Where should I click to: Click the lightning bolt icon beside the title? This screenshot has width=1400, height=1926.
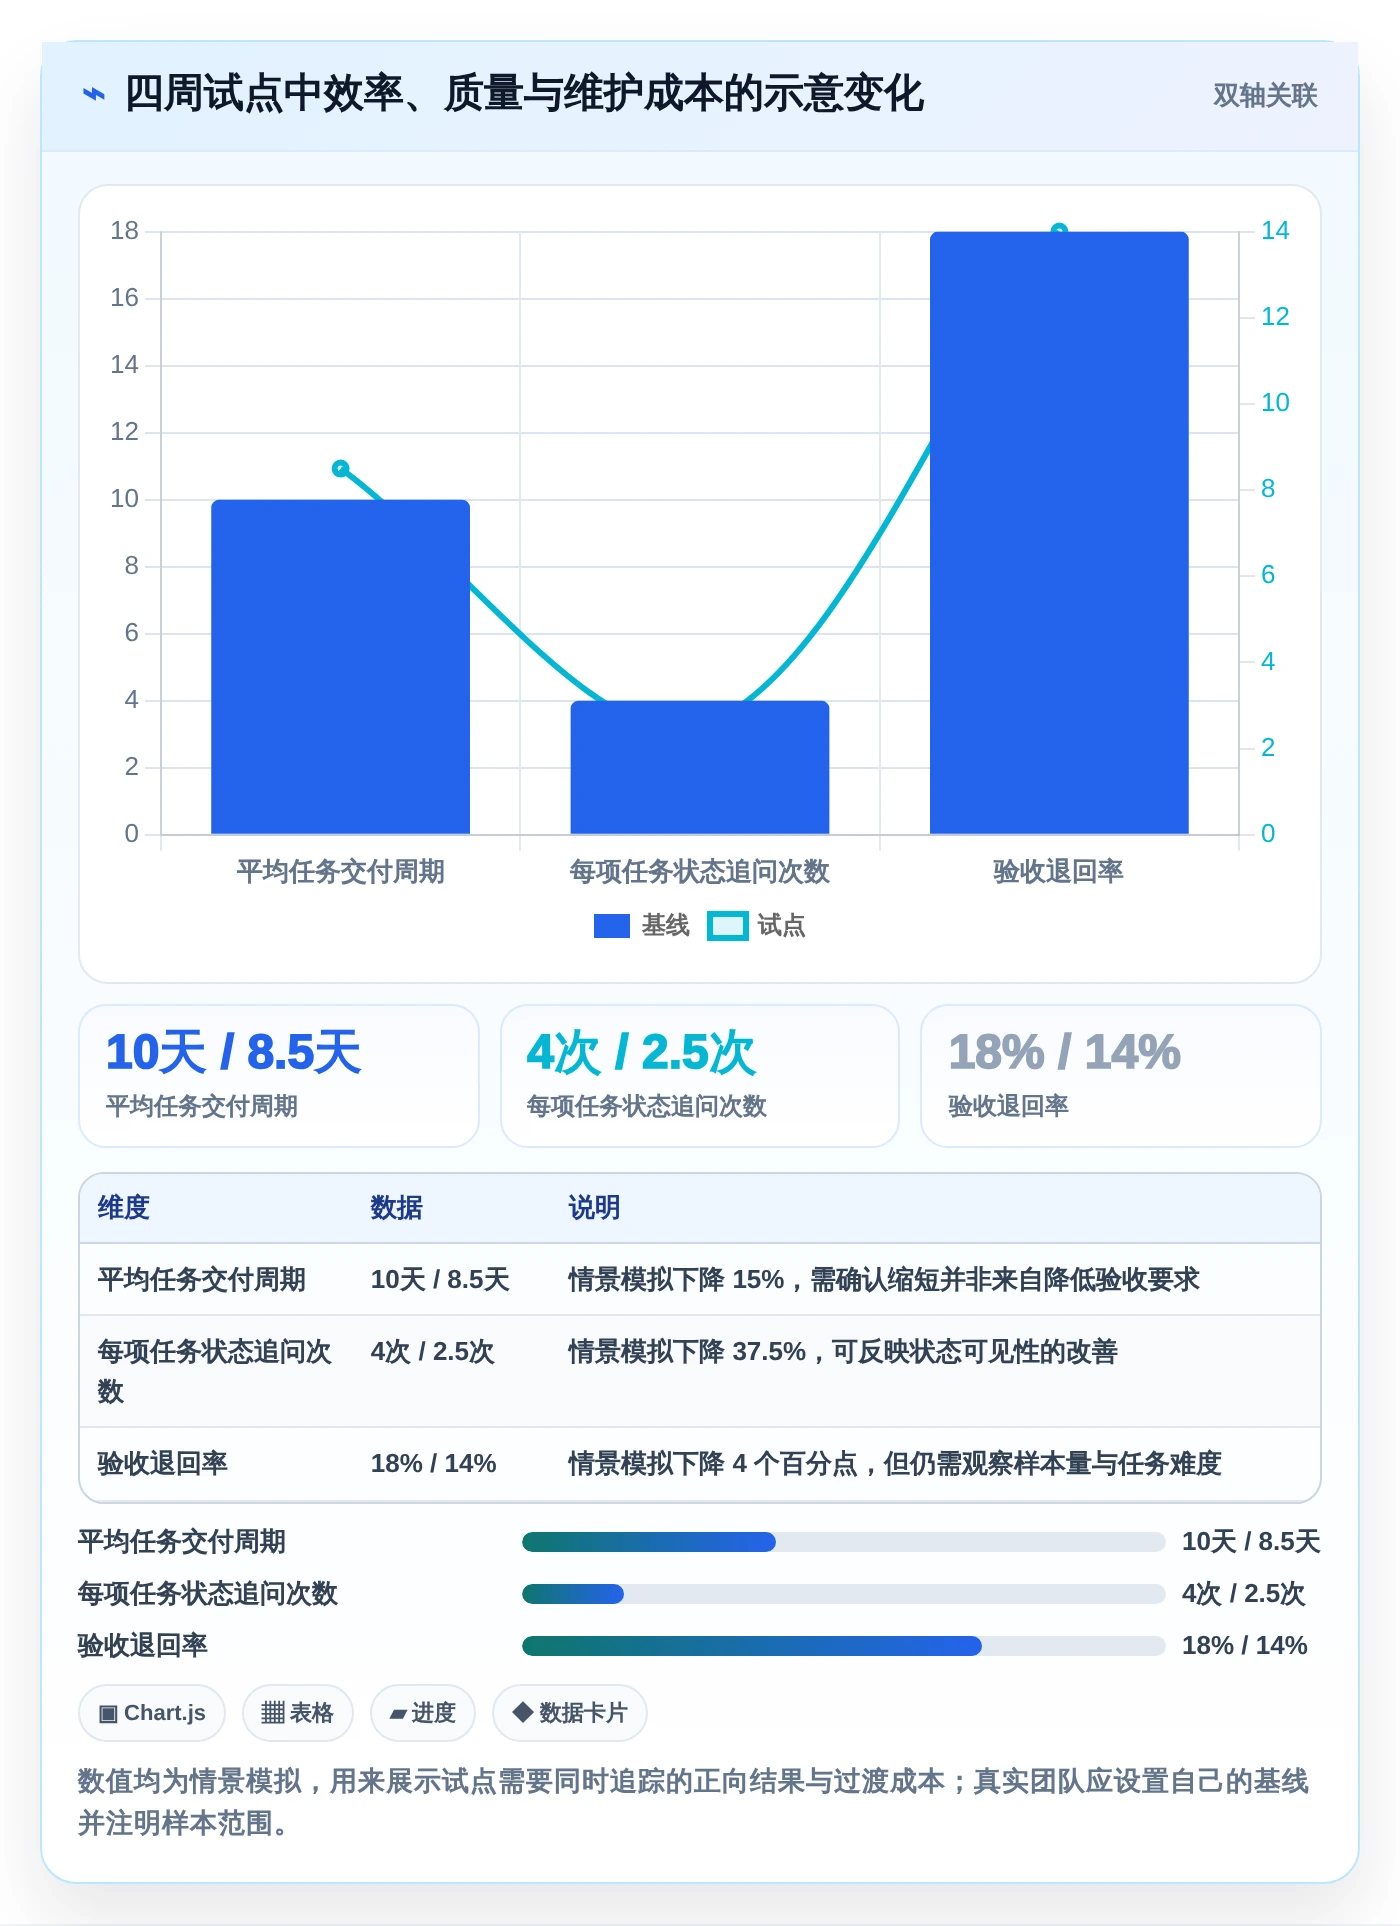(x=93, y=95)
